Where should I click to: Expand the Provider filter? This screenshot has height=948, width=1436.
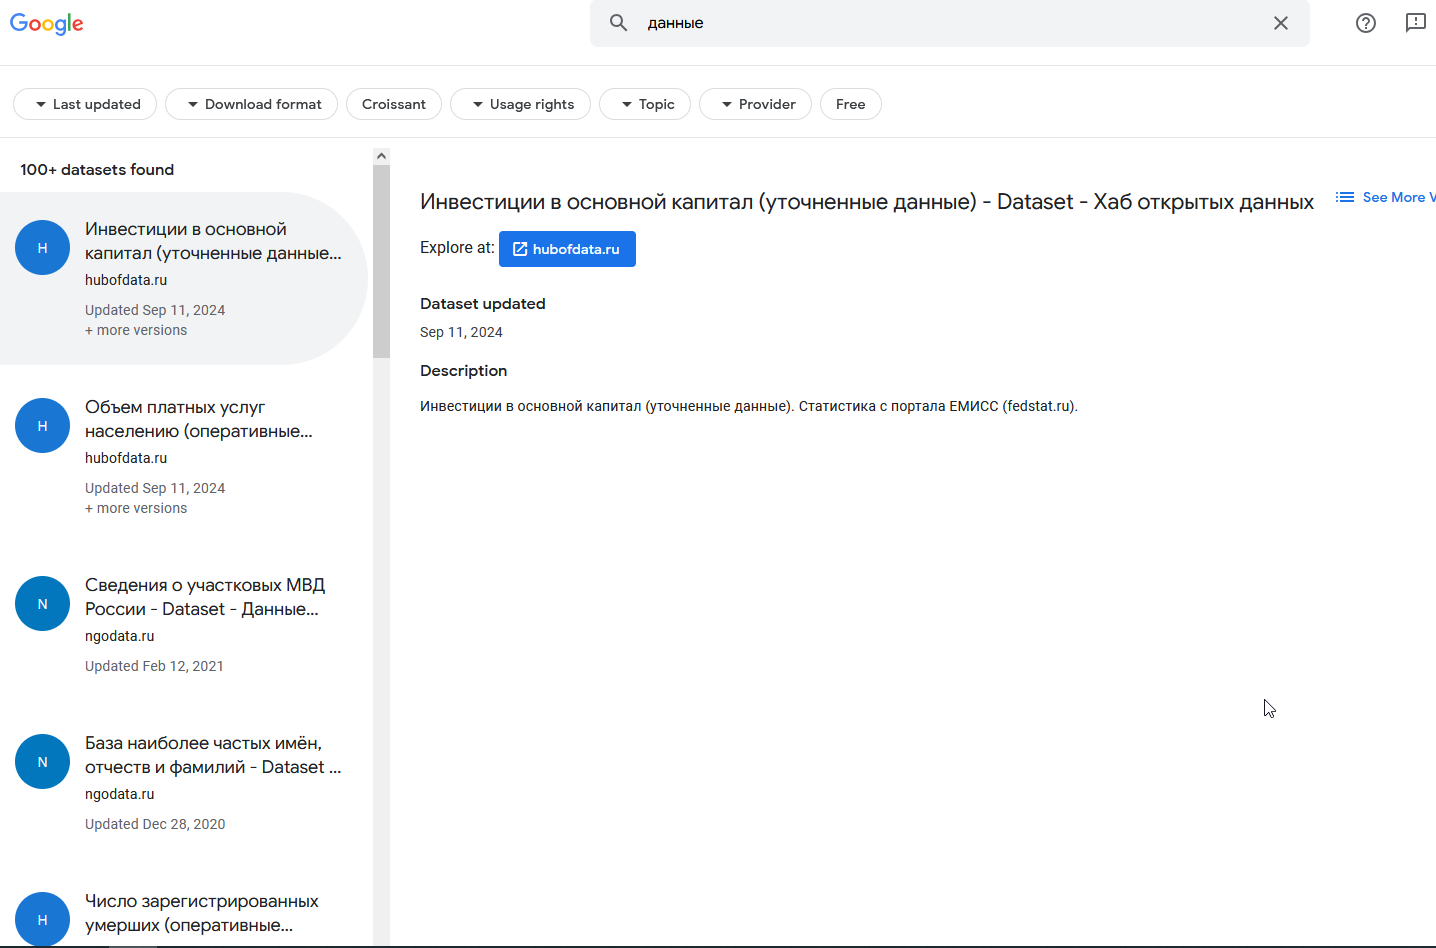(x=755, y=104)
